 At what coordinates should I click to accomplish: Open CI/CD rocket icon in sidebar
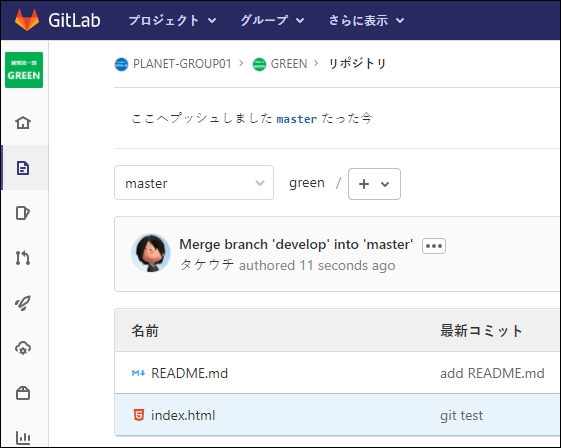(23, 303)
